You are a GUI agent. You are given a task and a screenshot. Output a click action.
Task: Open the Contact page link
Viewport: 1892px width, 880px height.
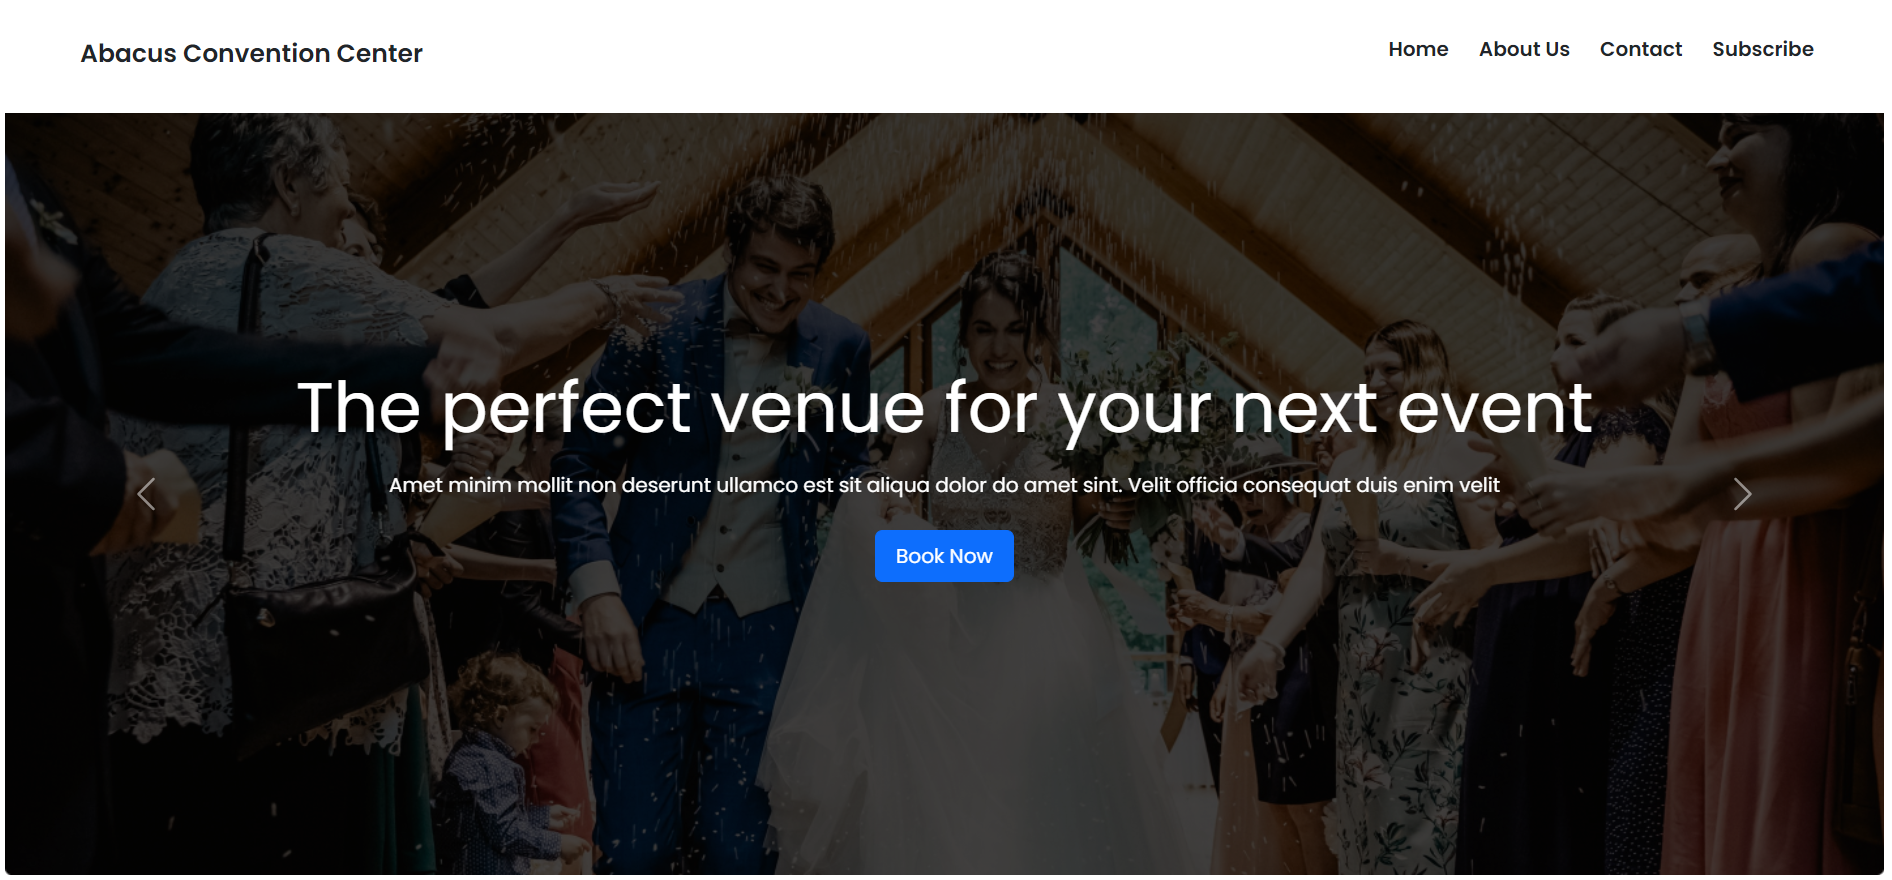(1641, 49)
